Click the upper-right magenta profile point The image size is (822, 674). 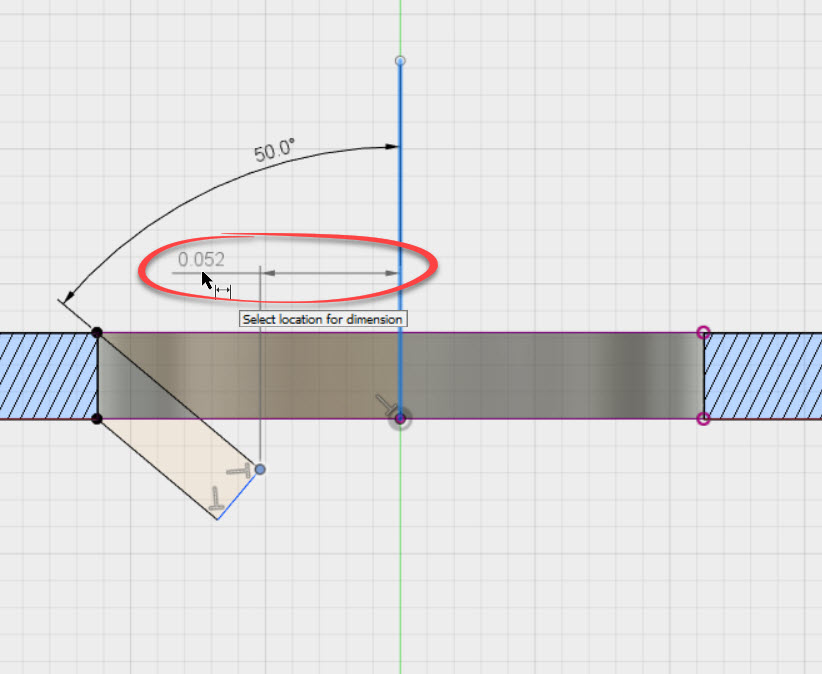705,331
